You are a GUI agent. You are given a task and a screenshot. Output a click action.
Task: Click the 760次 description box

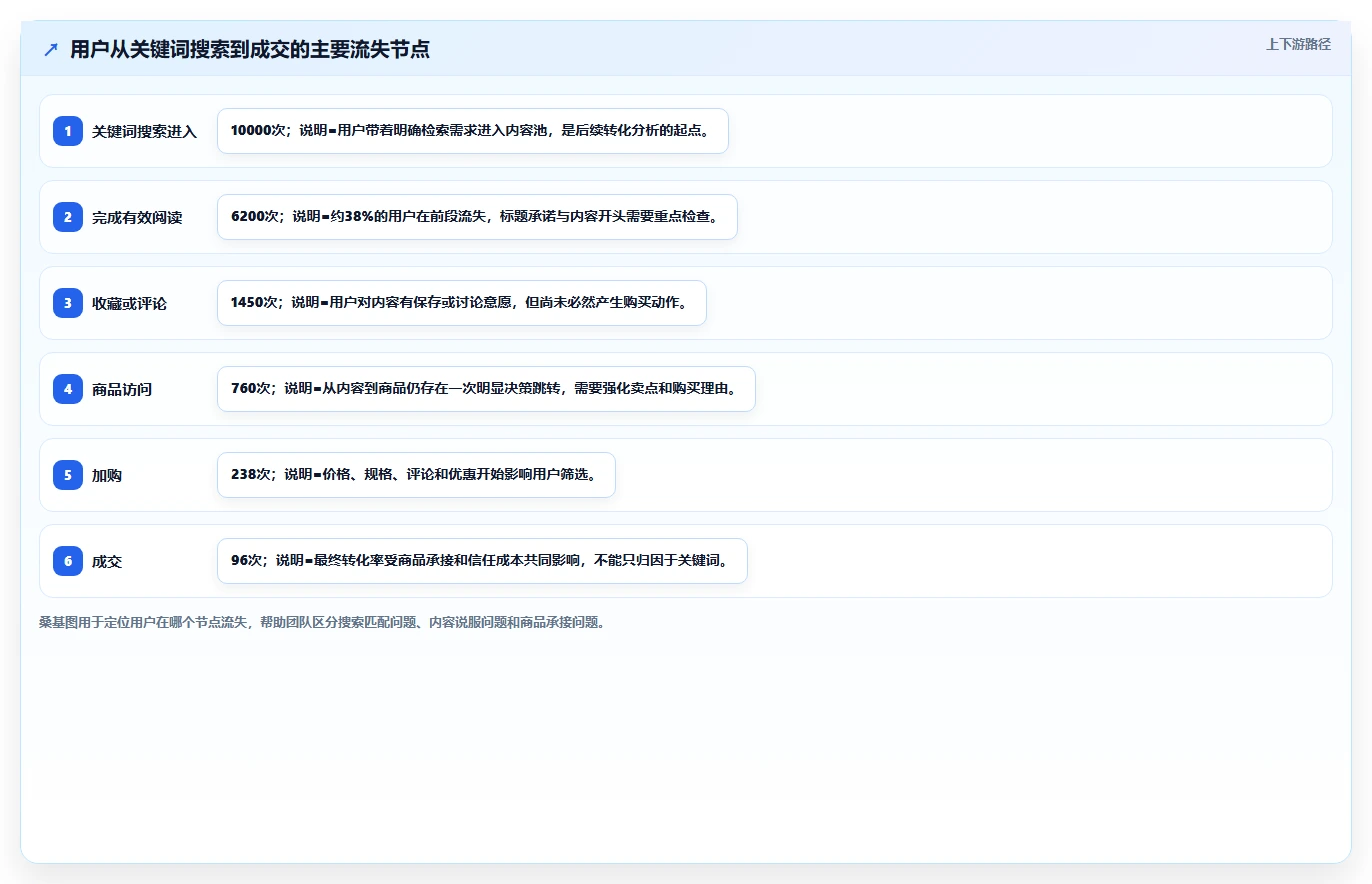pyautogui.click(x=486, y=389)
